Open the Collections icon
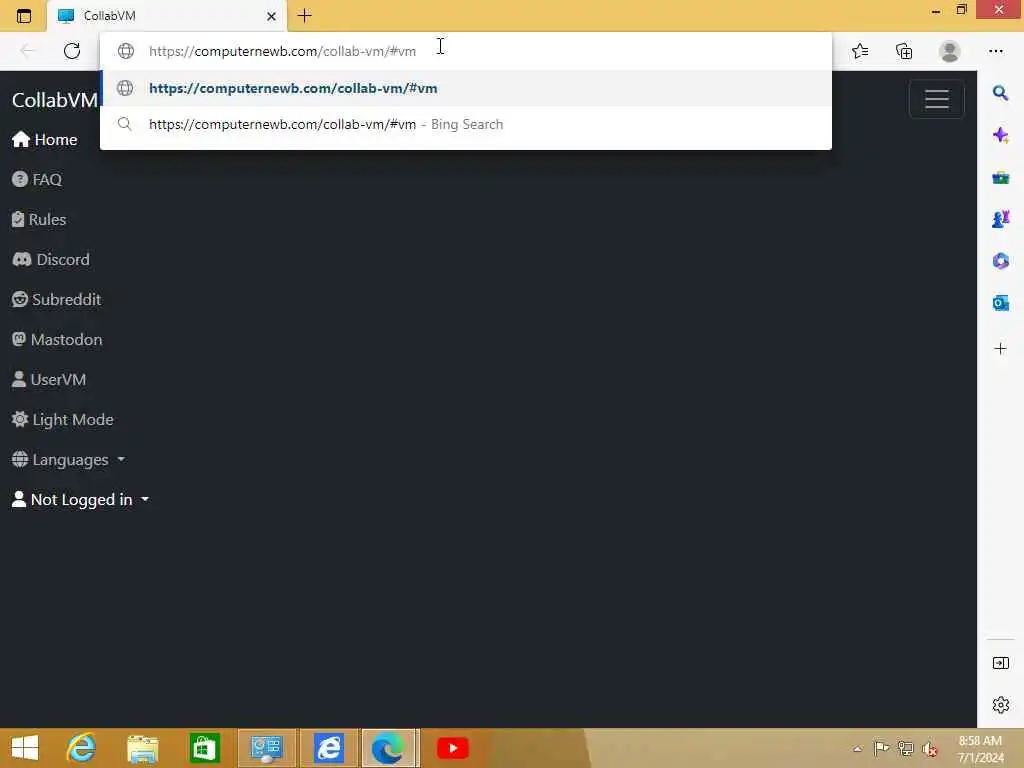 pos(904,51)
